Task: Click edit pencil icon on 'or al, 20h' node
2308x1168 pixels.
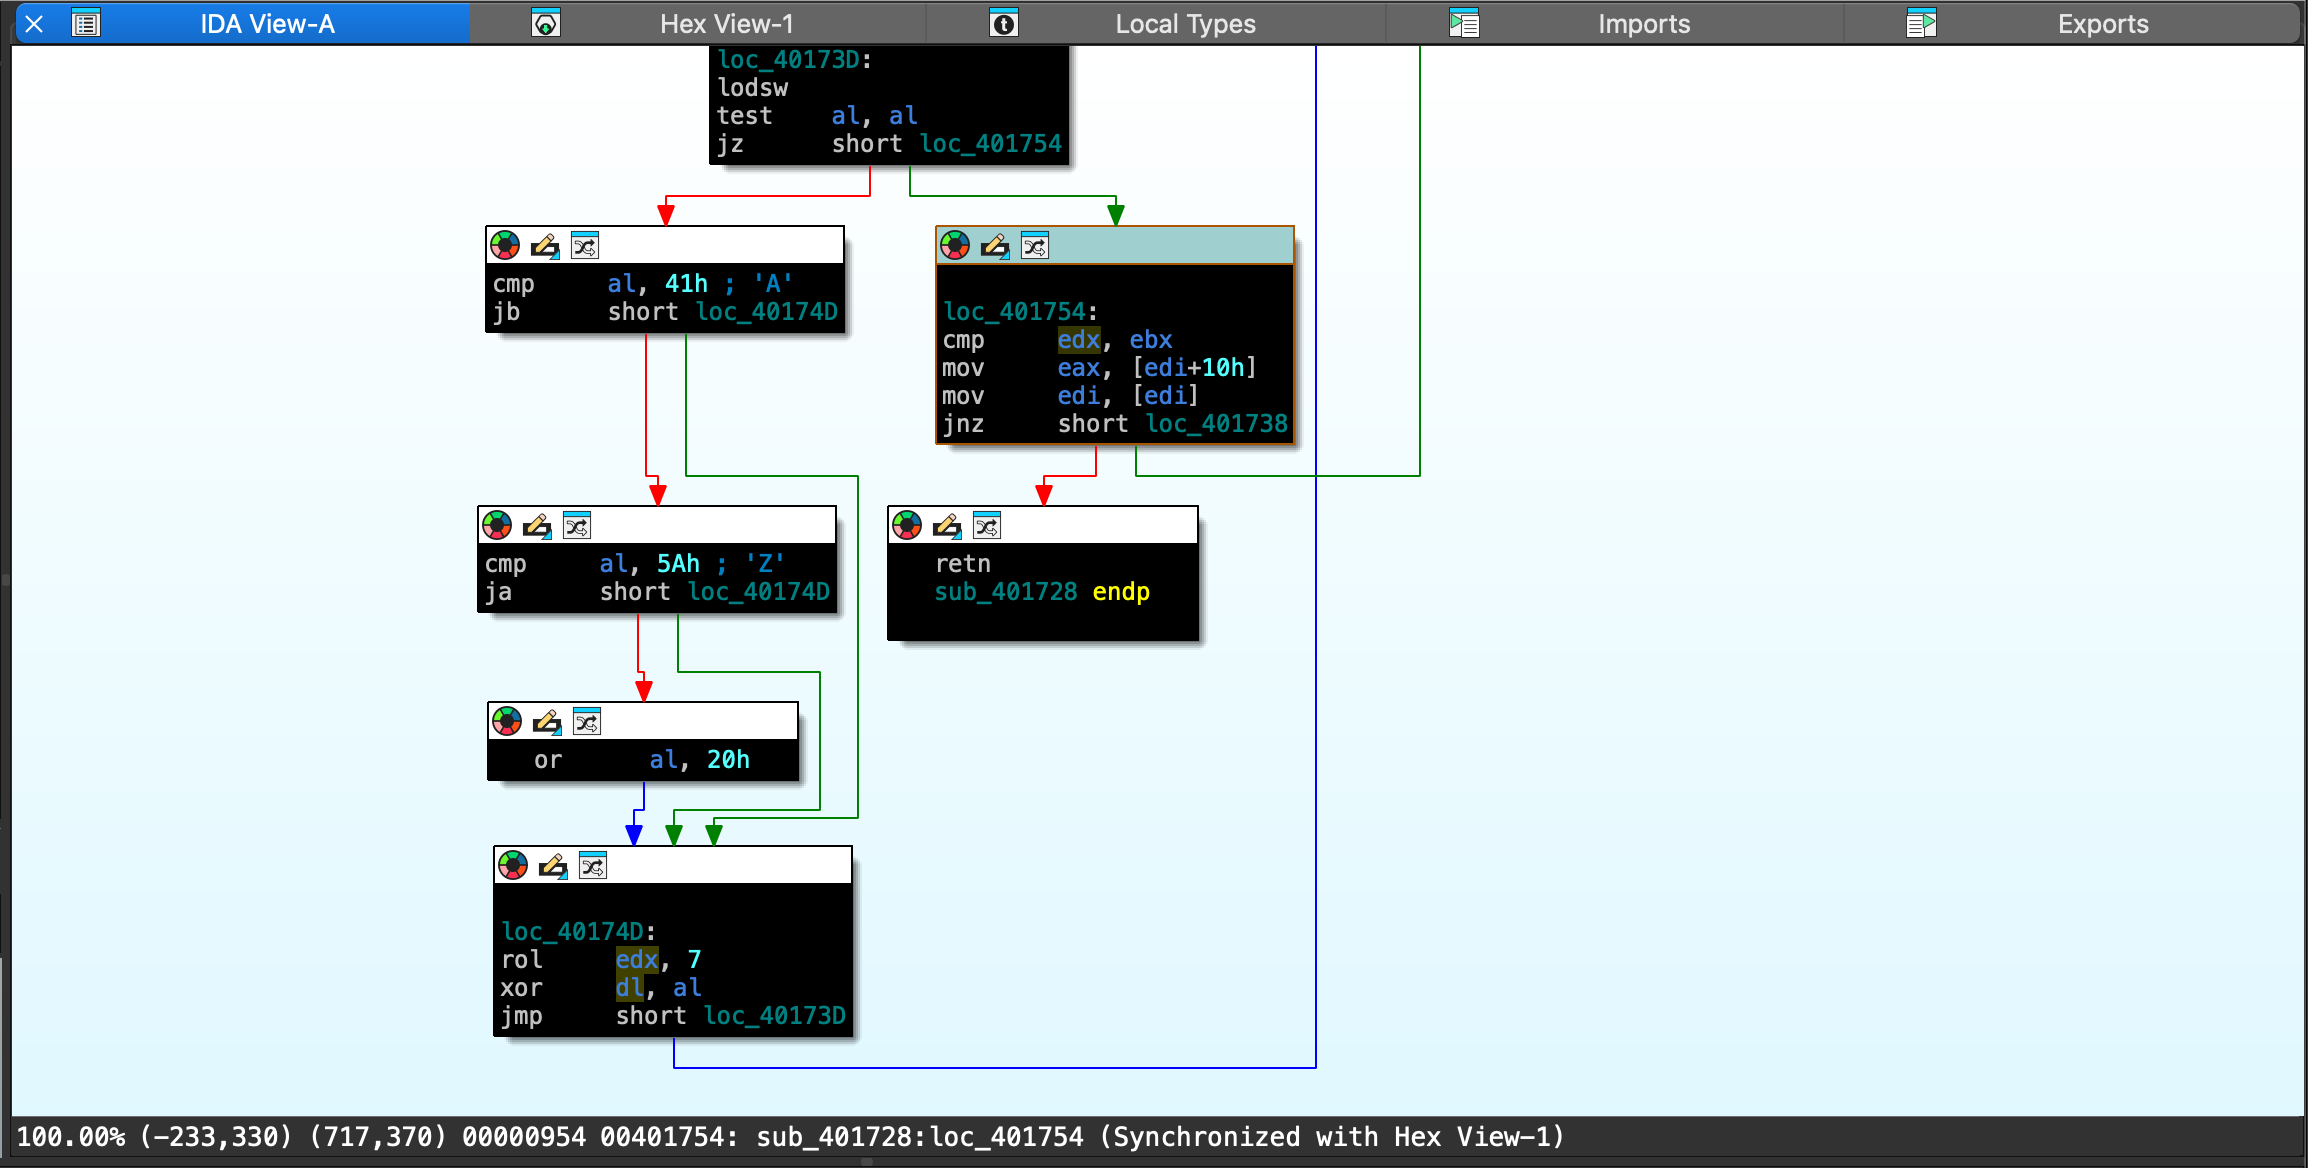Action: pos(547,721)
